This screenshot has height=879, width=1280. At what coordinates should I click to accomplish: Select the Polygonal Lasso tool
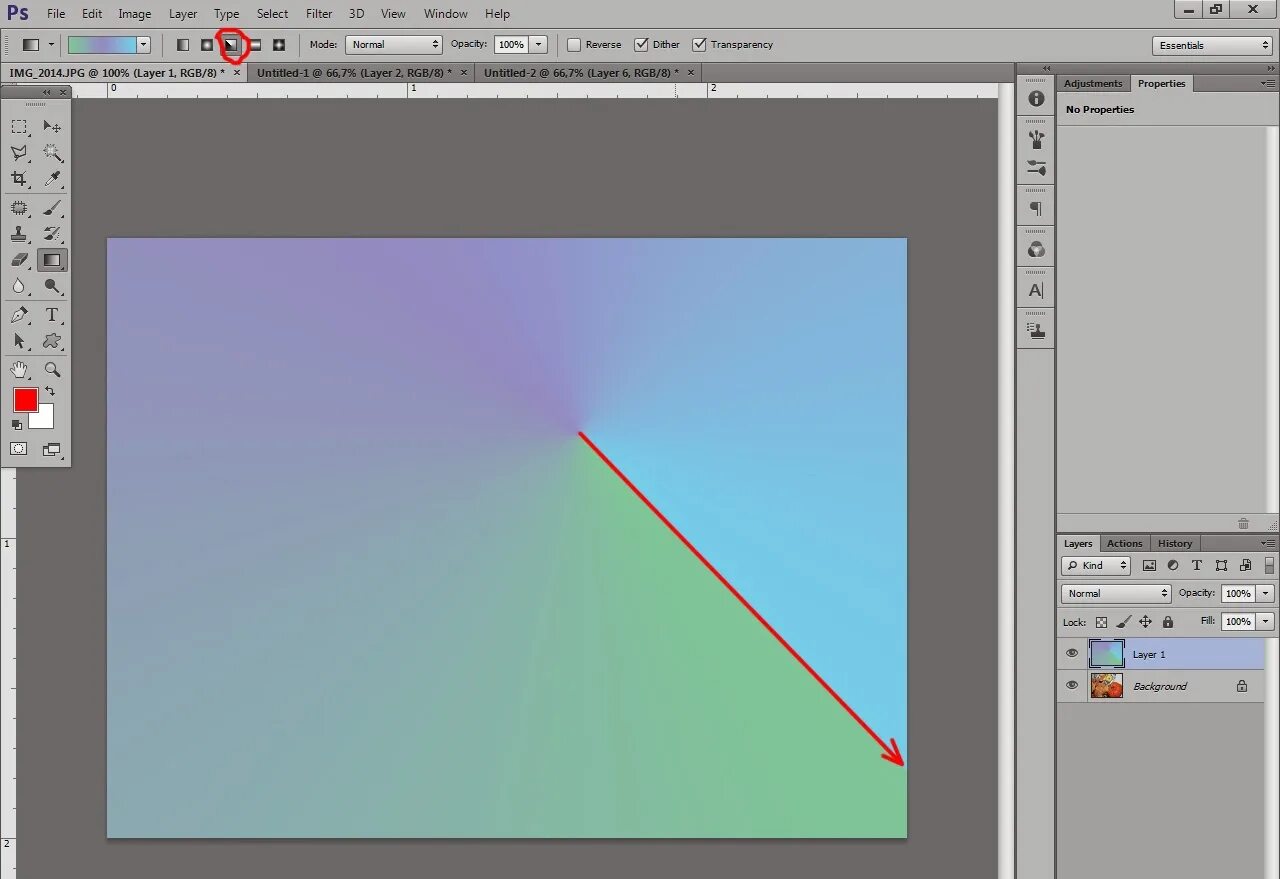(x=19, y=153)
